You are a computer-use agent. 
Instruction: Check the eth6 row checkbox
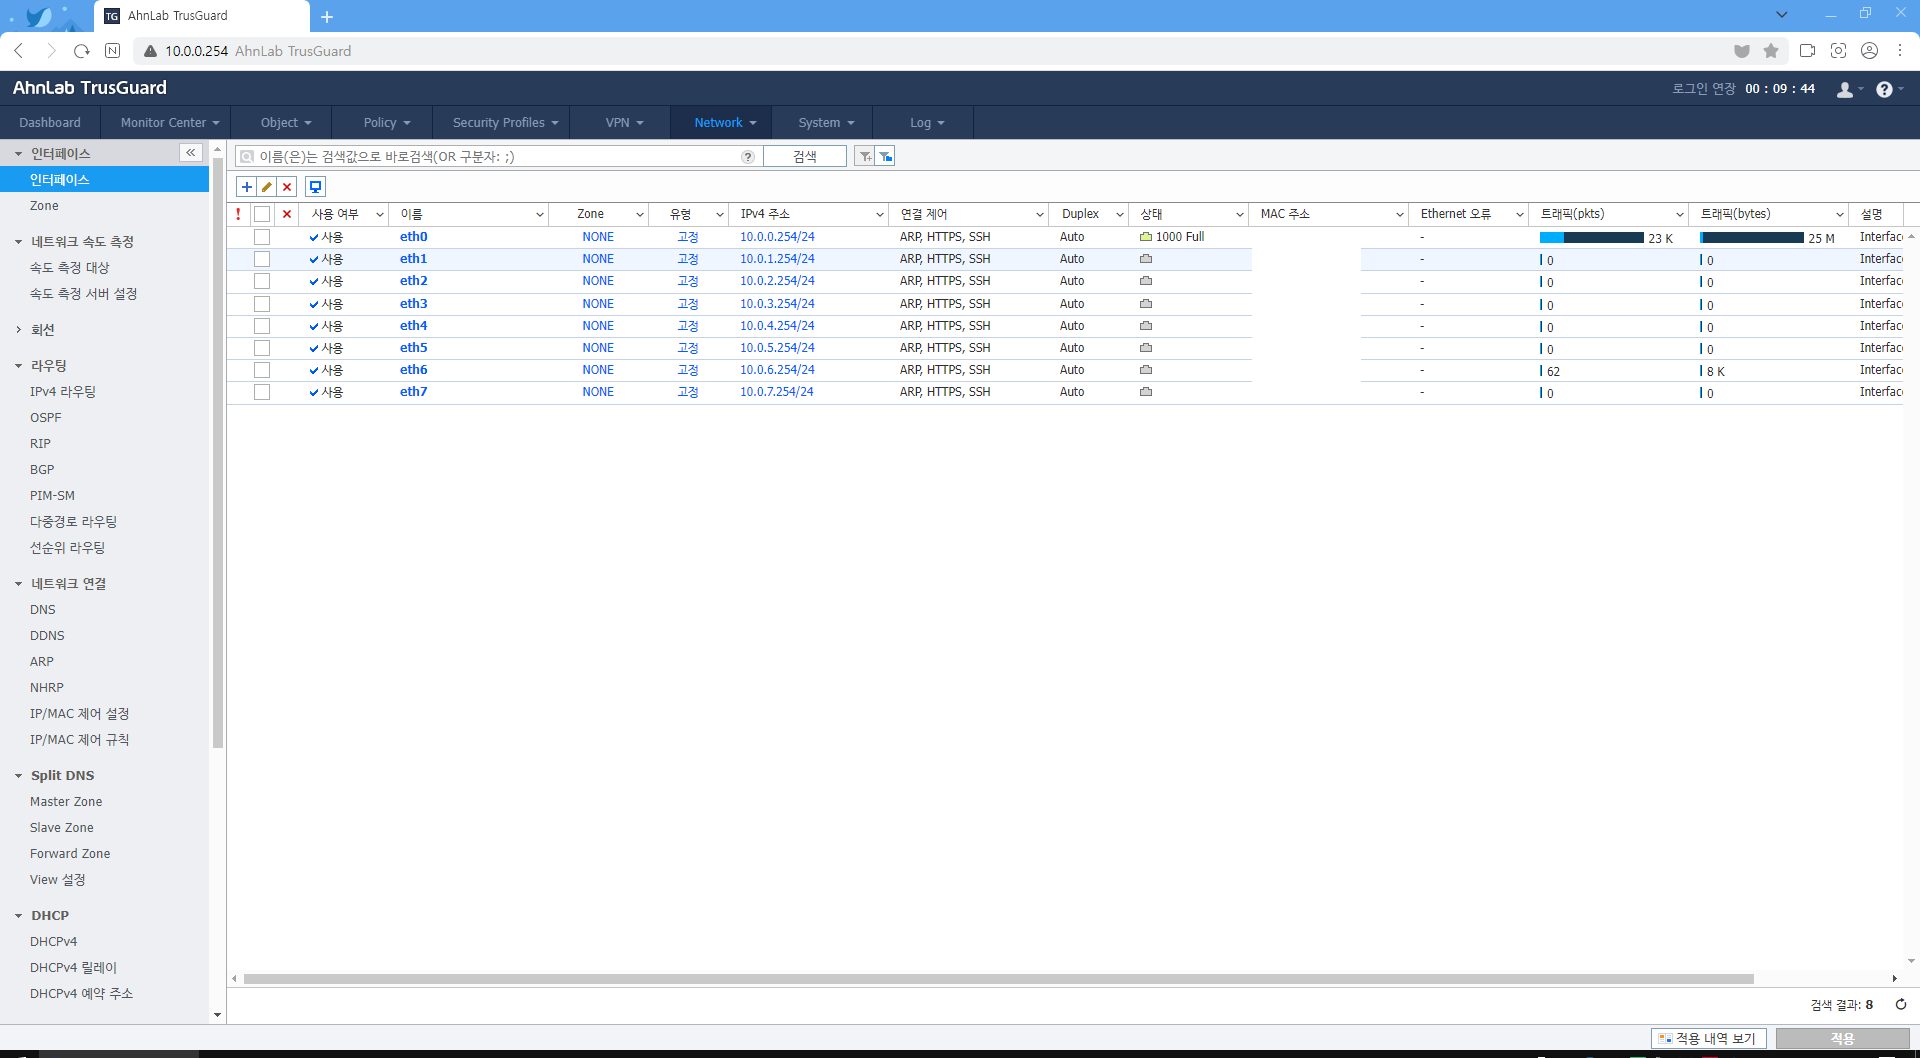tap(262, 370)
